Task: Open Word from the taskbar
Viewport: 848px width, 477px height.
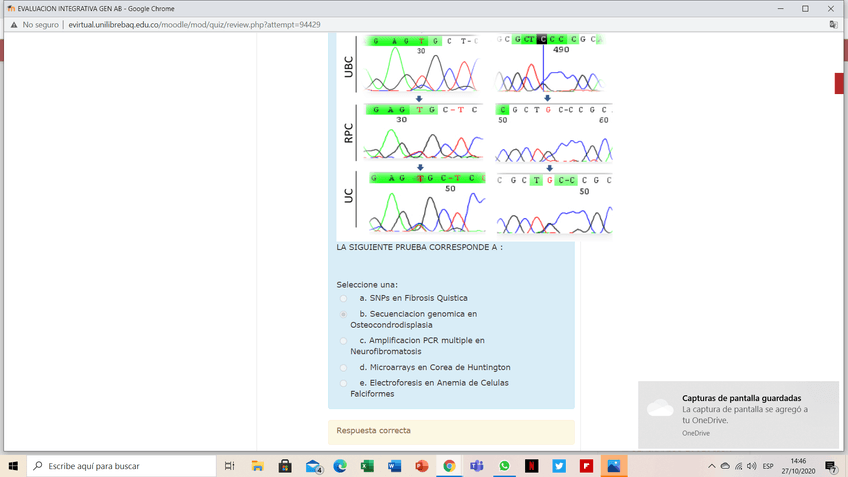Action: point(394,466)
